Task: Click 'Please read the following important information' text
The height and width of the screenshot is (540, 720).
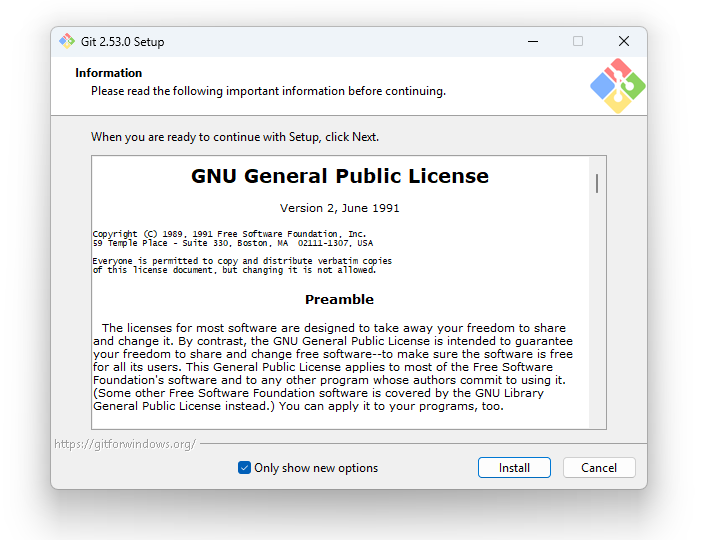Action: pos(268,91)
